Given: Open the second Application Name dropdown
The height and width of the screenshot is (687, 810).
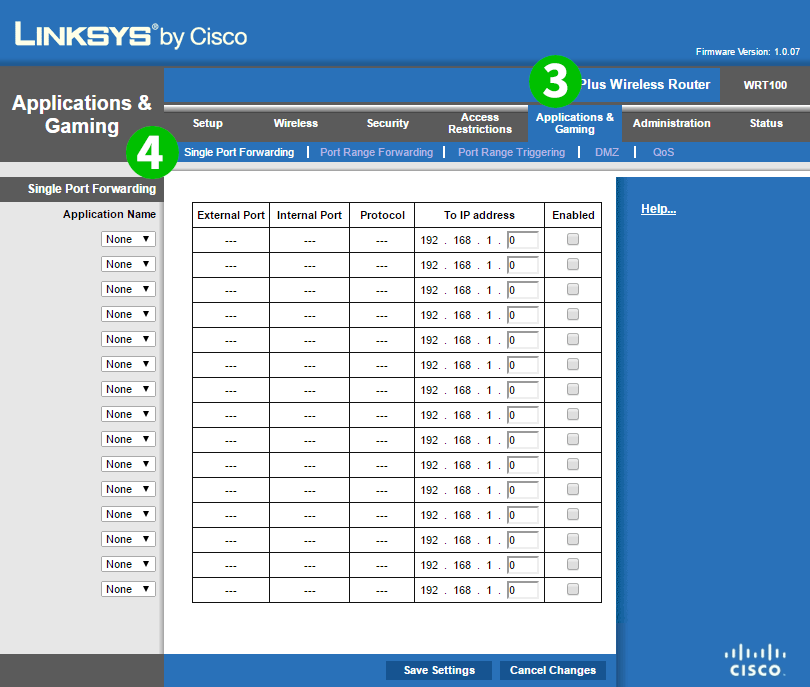Looking at the screenshot, I should [128, 264].
